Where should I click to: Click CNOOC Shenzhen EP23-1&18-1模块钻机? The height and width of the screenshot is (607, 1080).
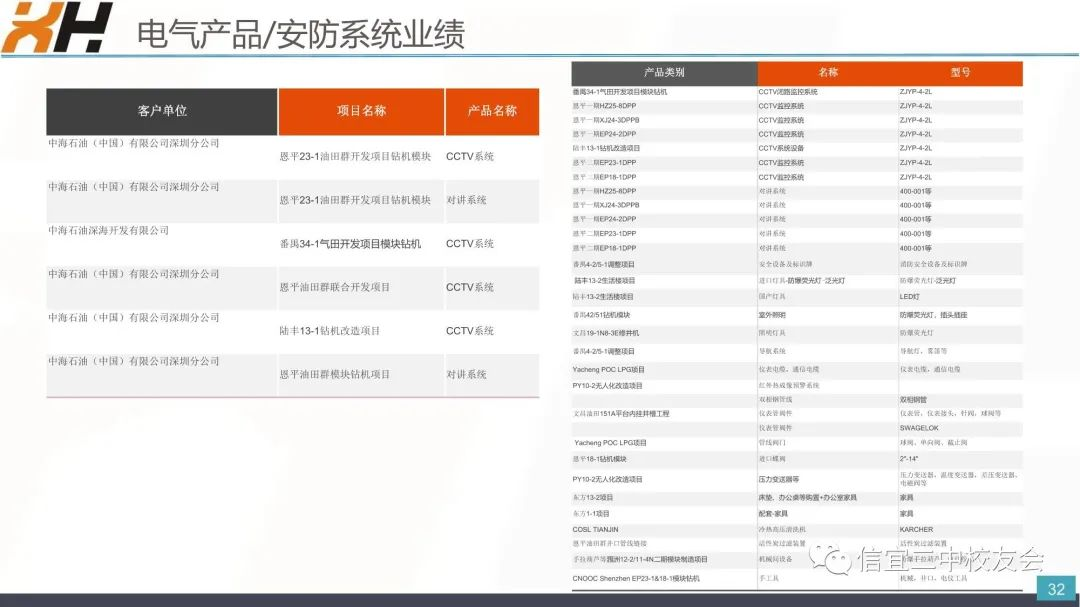[x=636, y=579]
